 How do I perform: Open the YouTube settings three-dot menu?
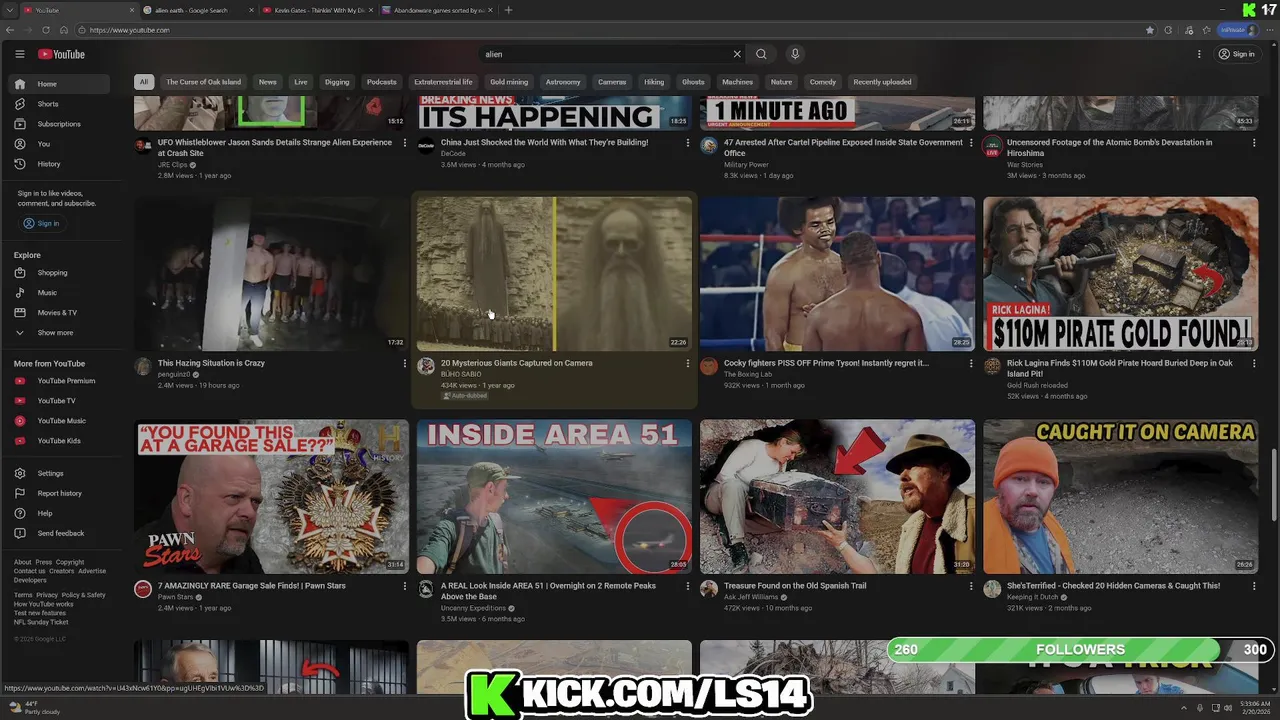(1199, 54)
